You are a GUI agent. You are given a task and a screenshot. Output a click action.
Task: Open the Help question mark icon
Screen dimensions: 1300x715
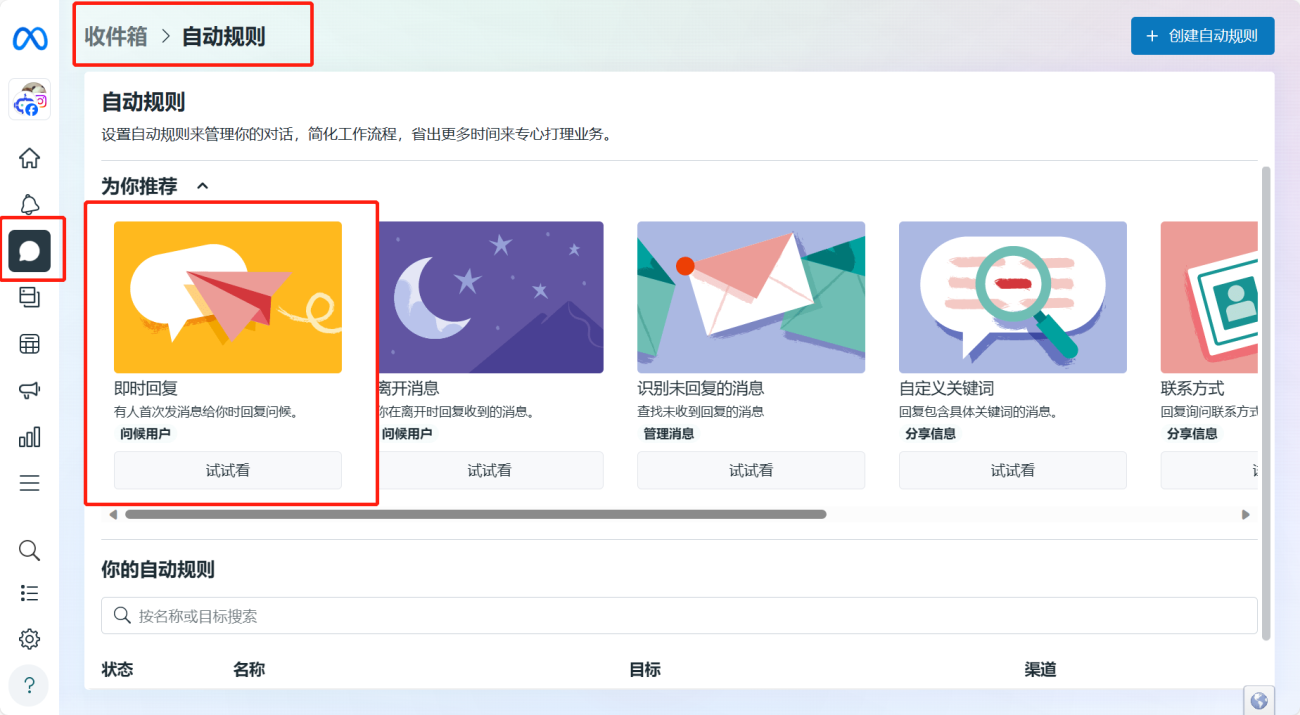30,686
